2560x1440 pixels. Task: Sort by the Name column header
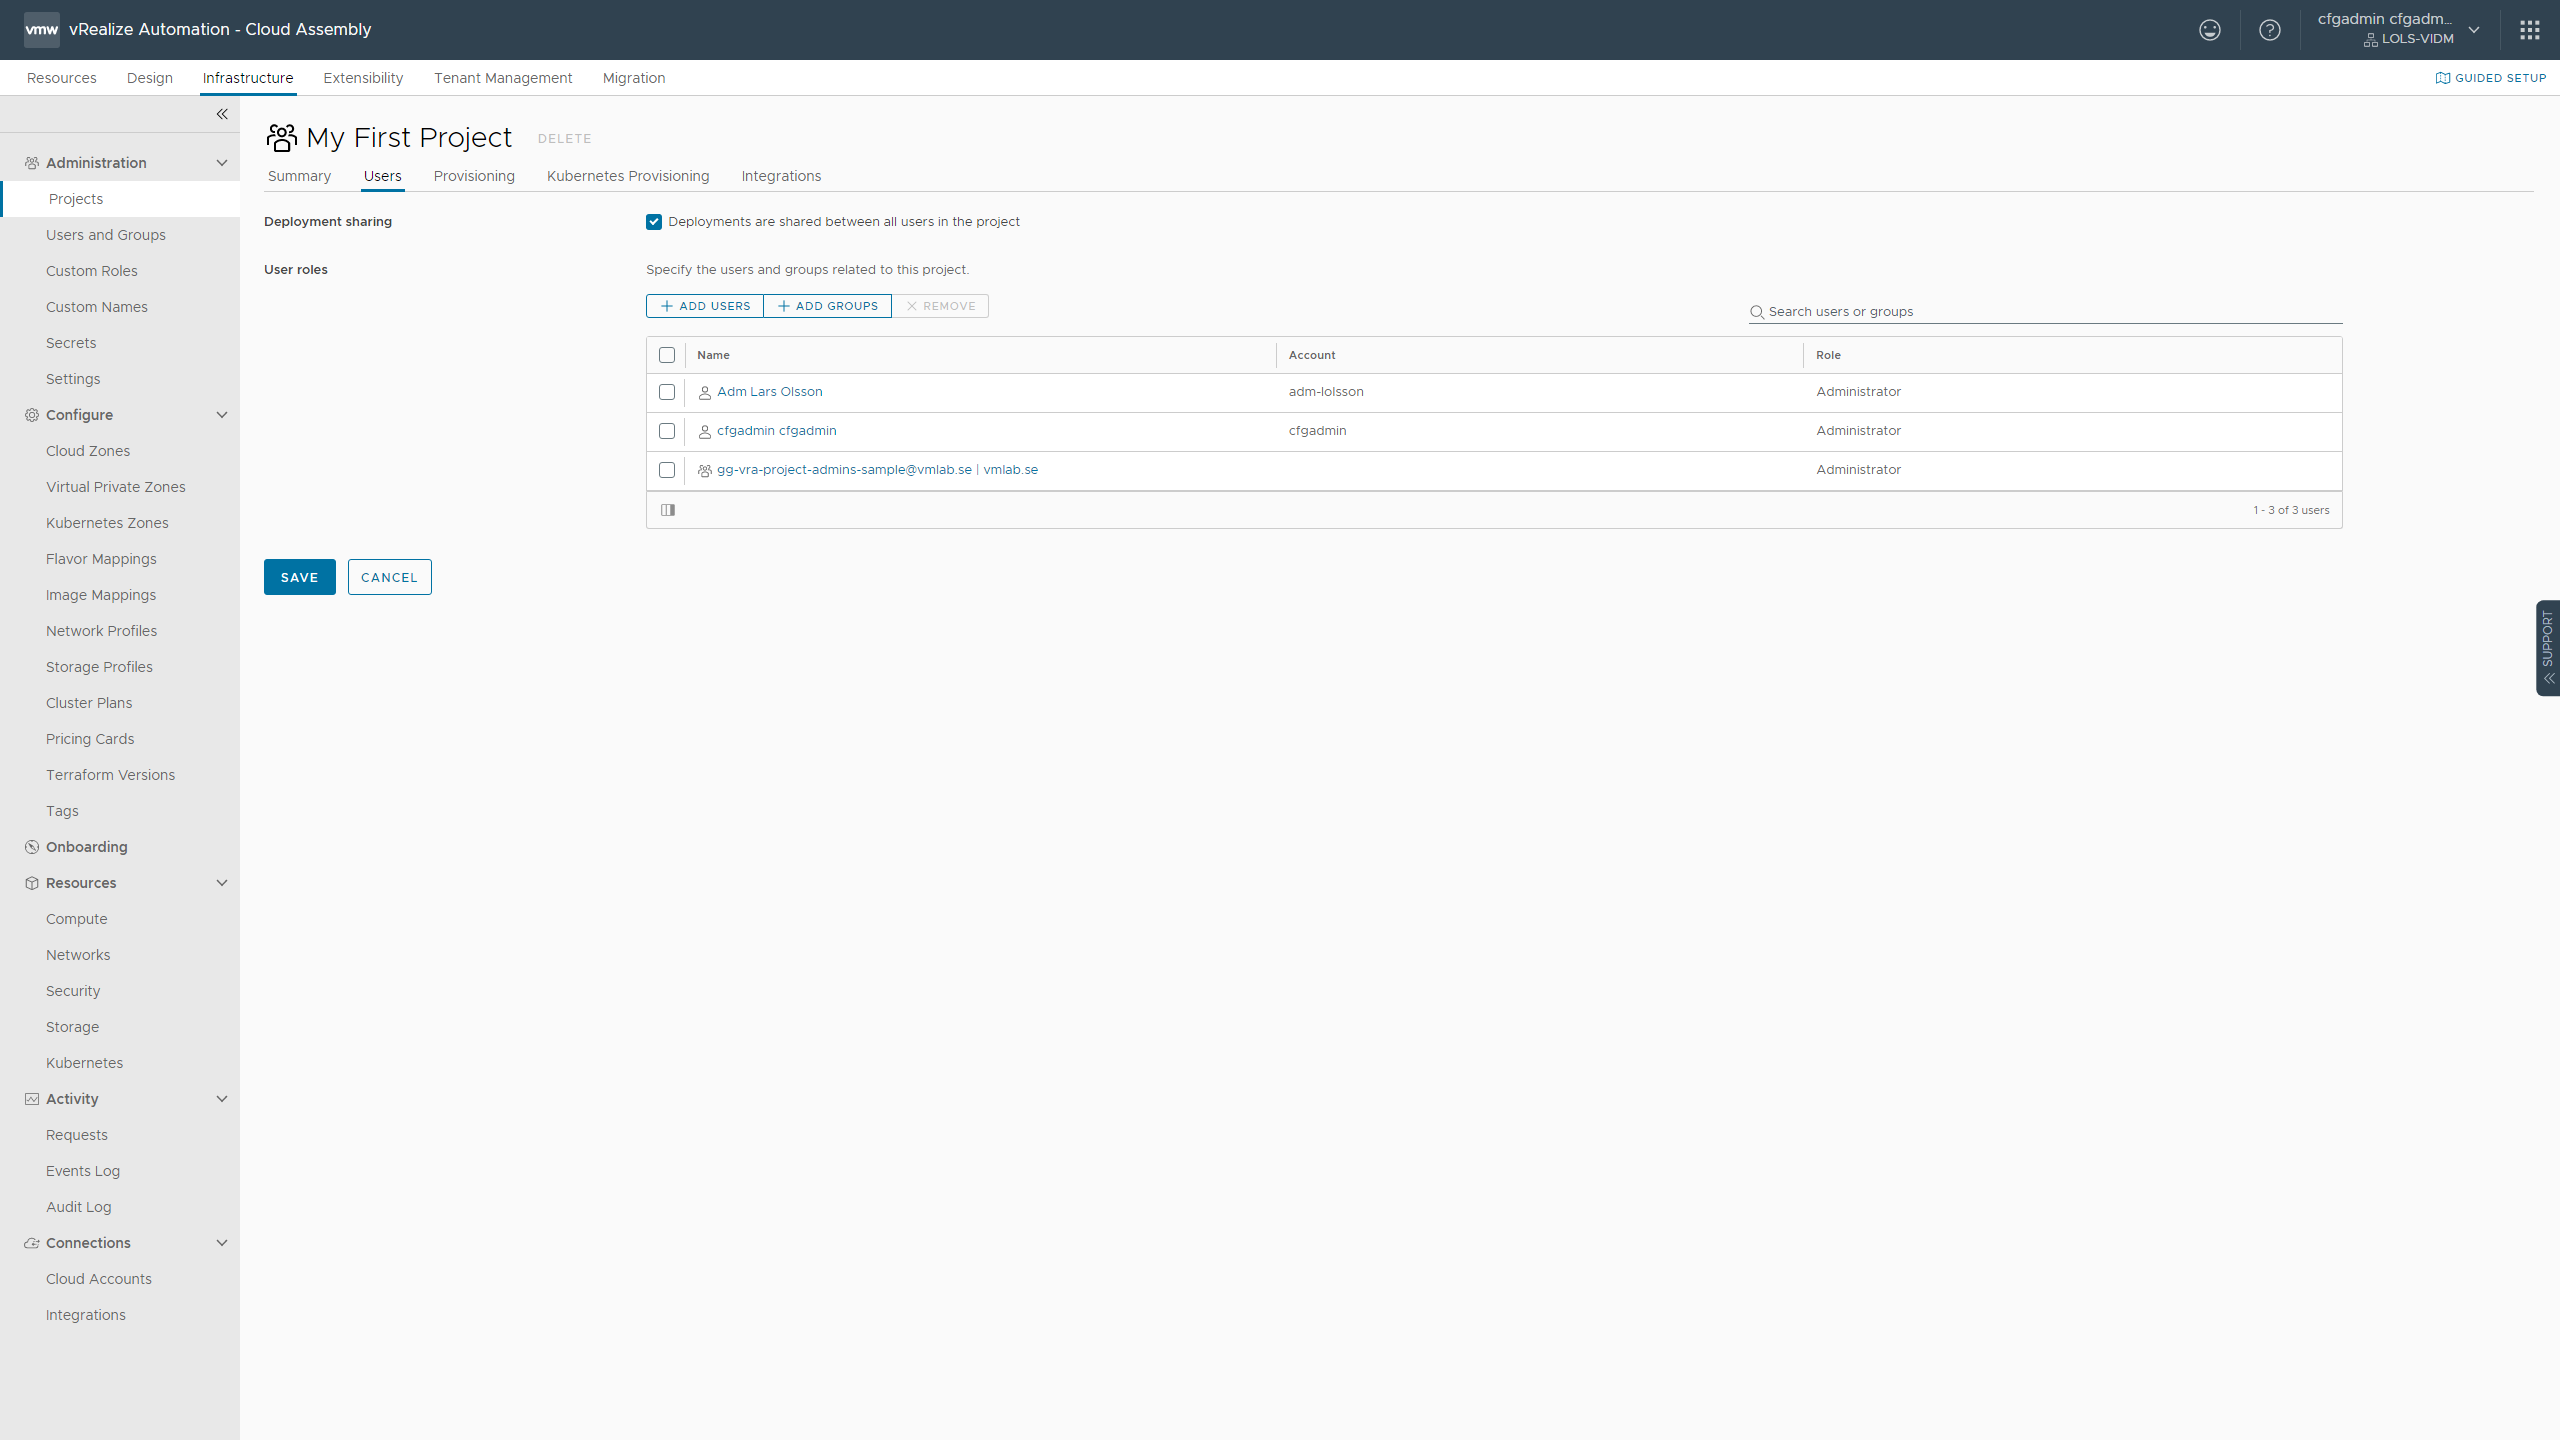coord(713,355)
